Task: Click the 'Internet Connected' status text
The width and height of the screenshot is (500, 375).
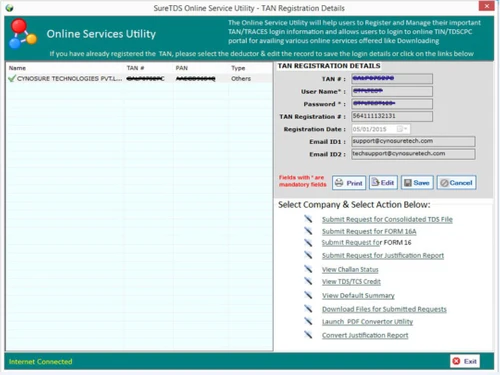Action: pos(40,362)
